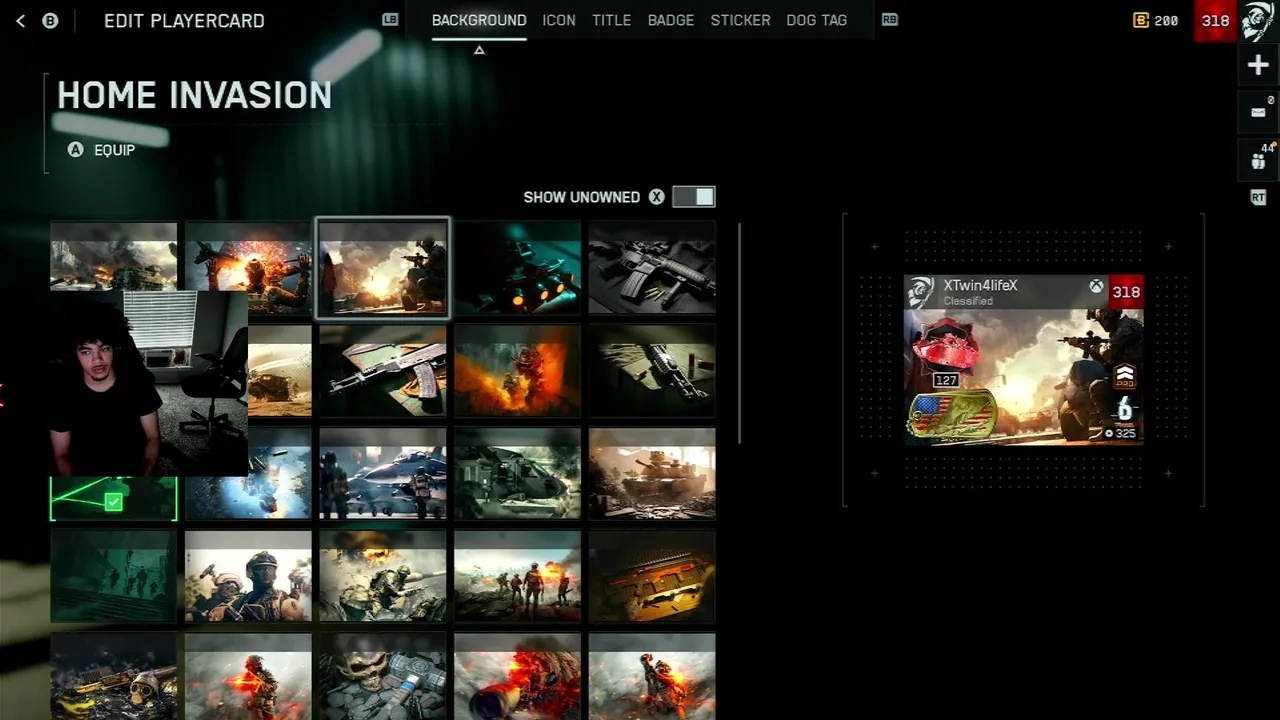Select the desert tank background thumbnail
Screen dimensions: 1280x720
(x=652, y=474)
